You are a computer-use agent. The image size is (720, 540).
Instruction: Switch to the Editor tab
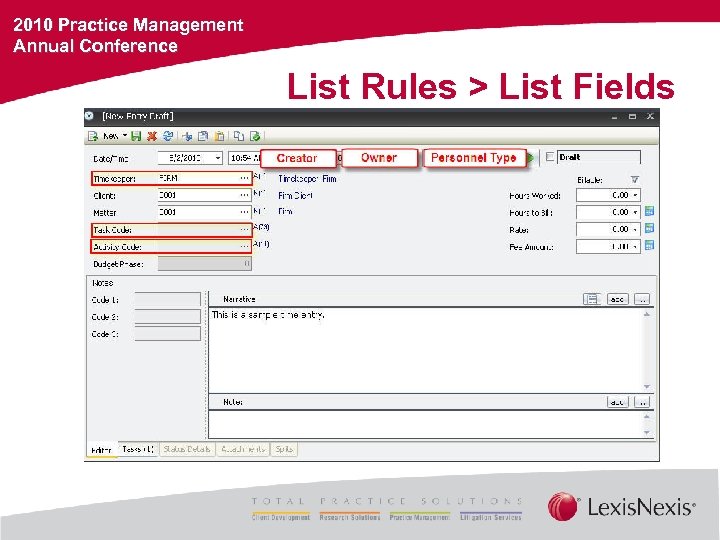click(x=101, y=450)
